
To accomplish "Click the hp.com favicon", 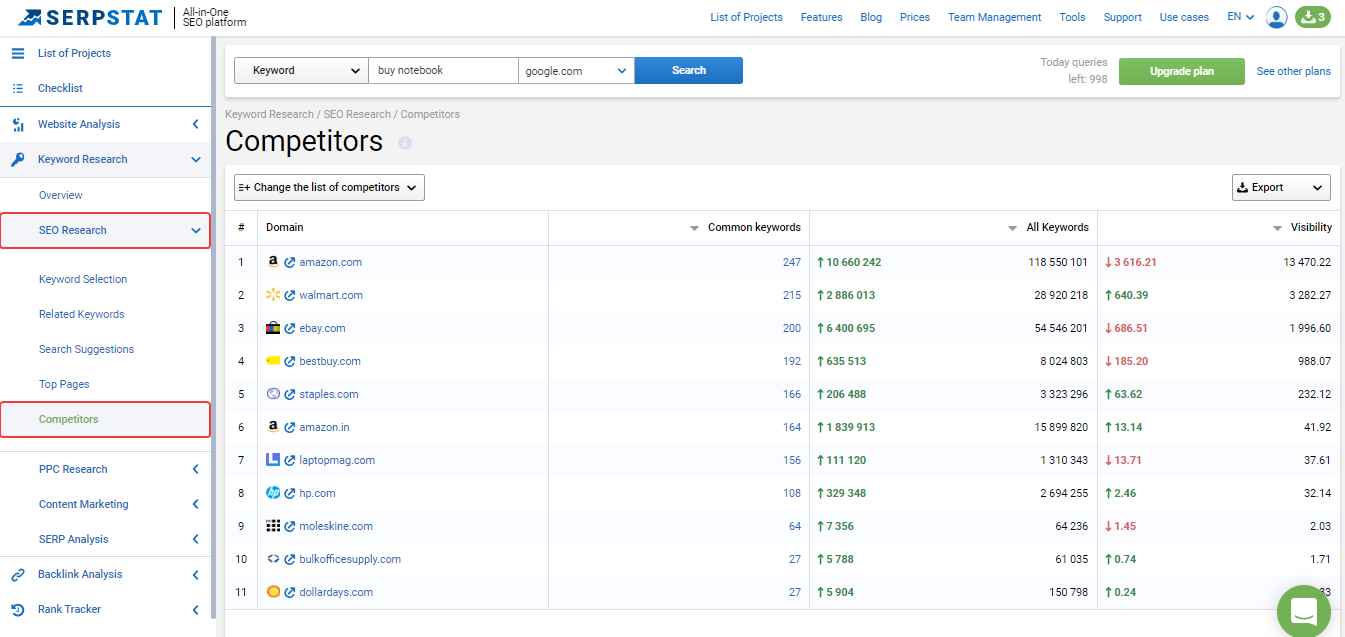I will [x=273, y=493].
